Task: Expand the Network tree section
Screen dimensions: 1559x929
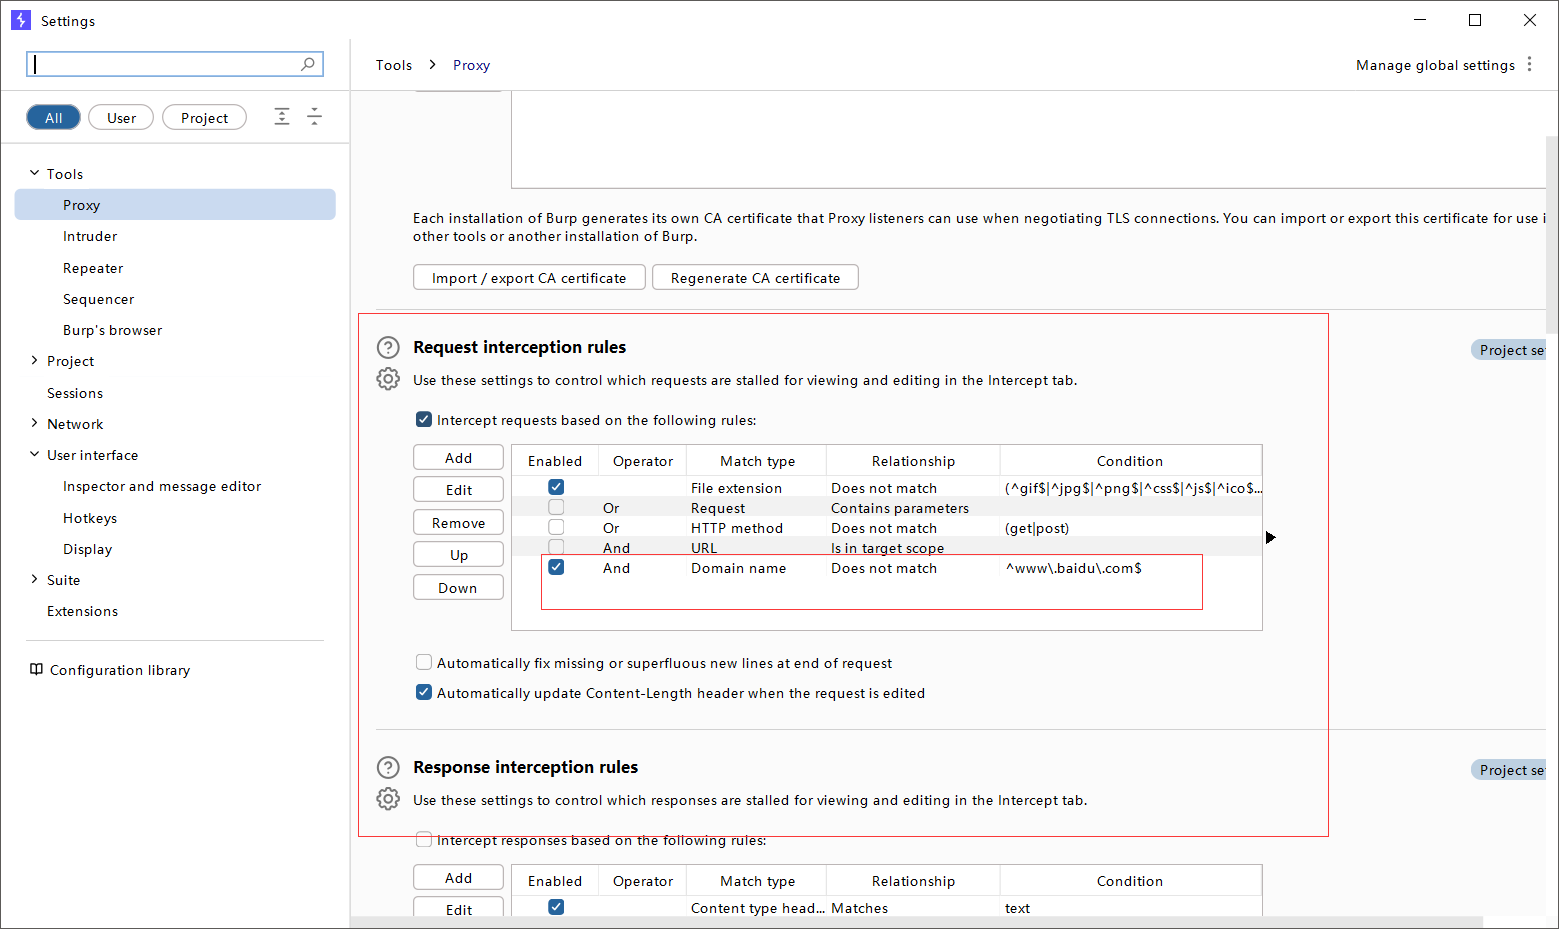Action: pyautogui.click(x=34, y=423)
